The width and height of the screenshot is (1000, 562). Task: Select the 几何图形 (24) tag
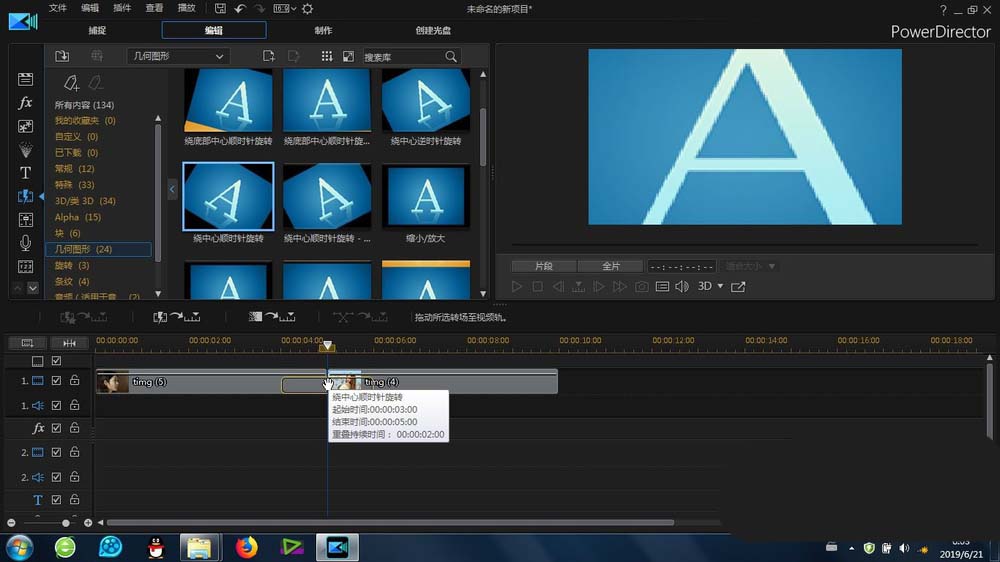point(98,249)
